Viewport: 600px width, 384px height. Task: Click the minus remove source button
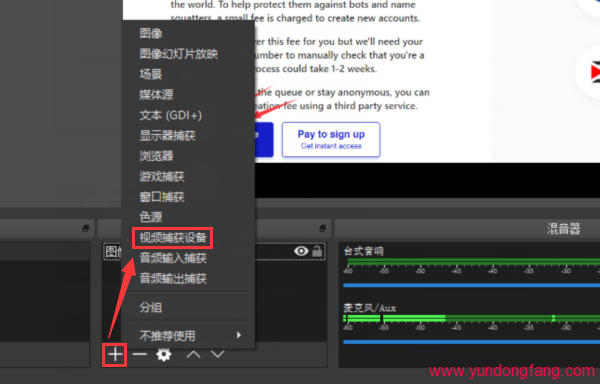click(140, 355)
